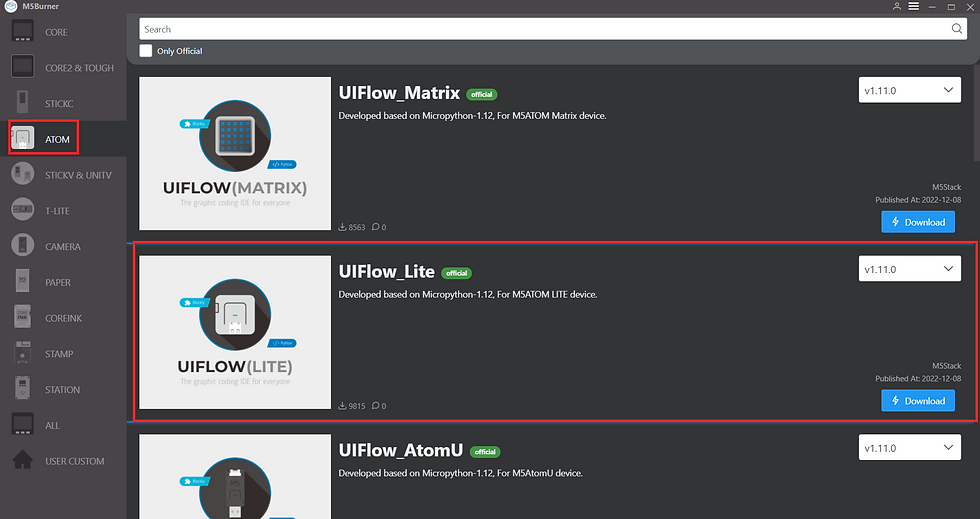Open the UIFlow_AtomU thumbnail image
Image resolution: width=980 pixels, height=519 pixels.
point(235,476)
